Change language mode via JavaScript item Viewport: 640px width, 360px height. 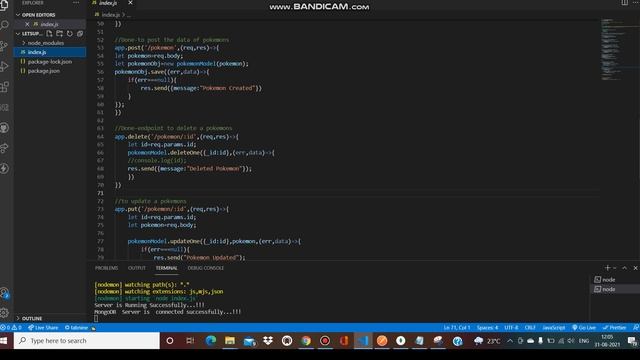tap(553, 327)
